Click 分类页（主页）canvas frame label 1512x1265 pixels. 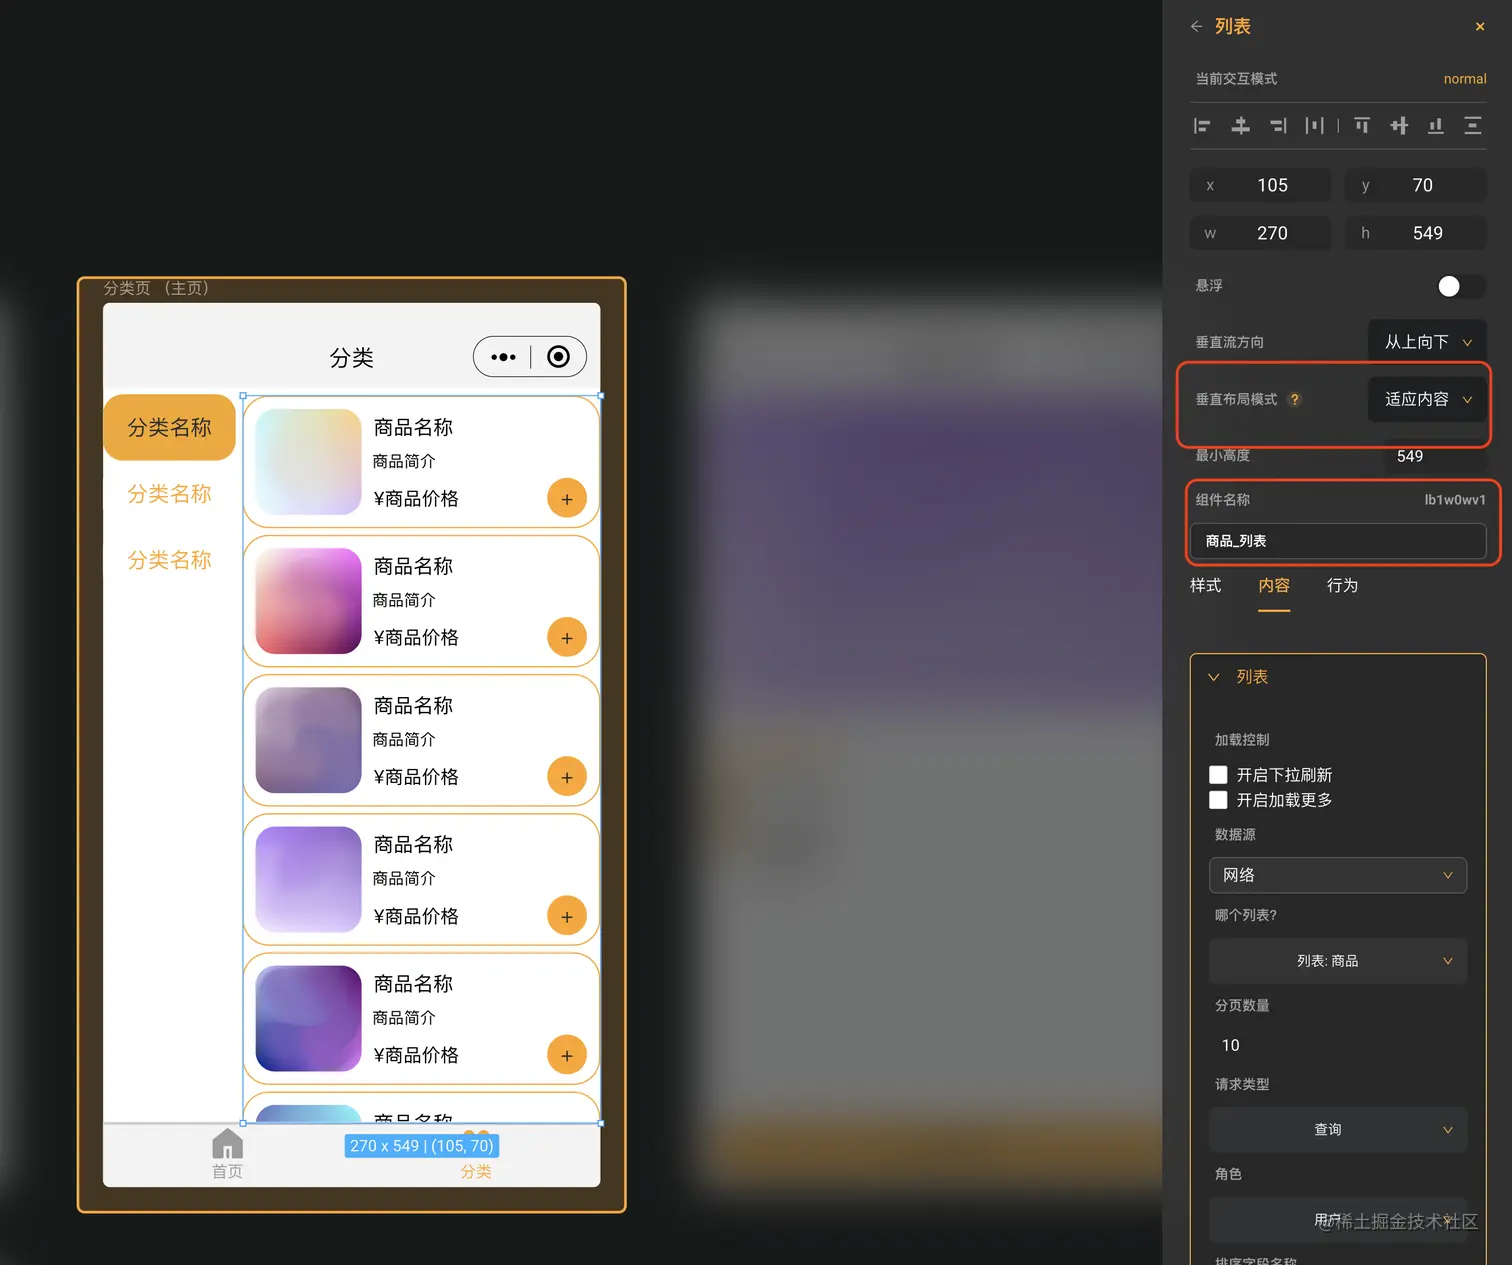pos(156,288)
